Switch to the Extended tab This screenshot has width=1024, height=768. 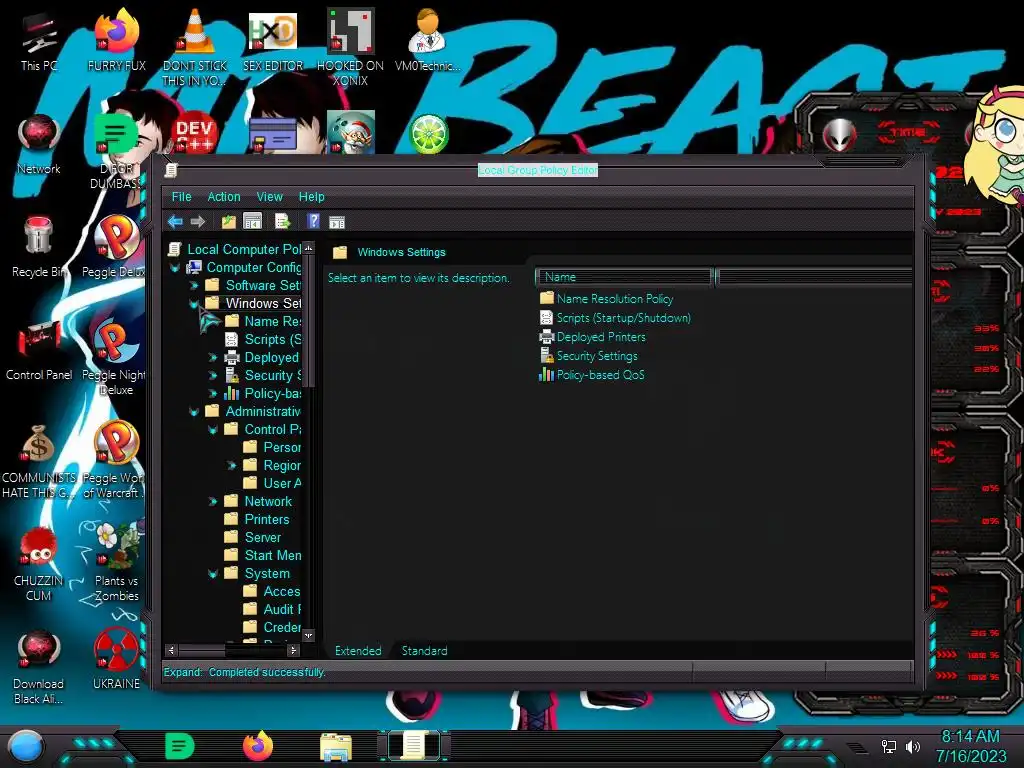point(358,650)
